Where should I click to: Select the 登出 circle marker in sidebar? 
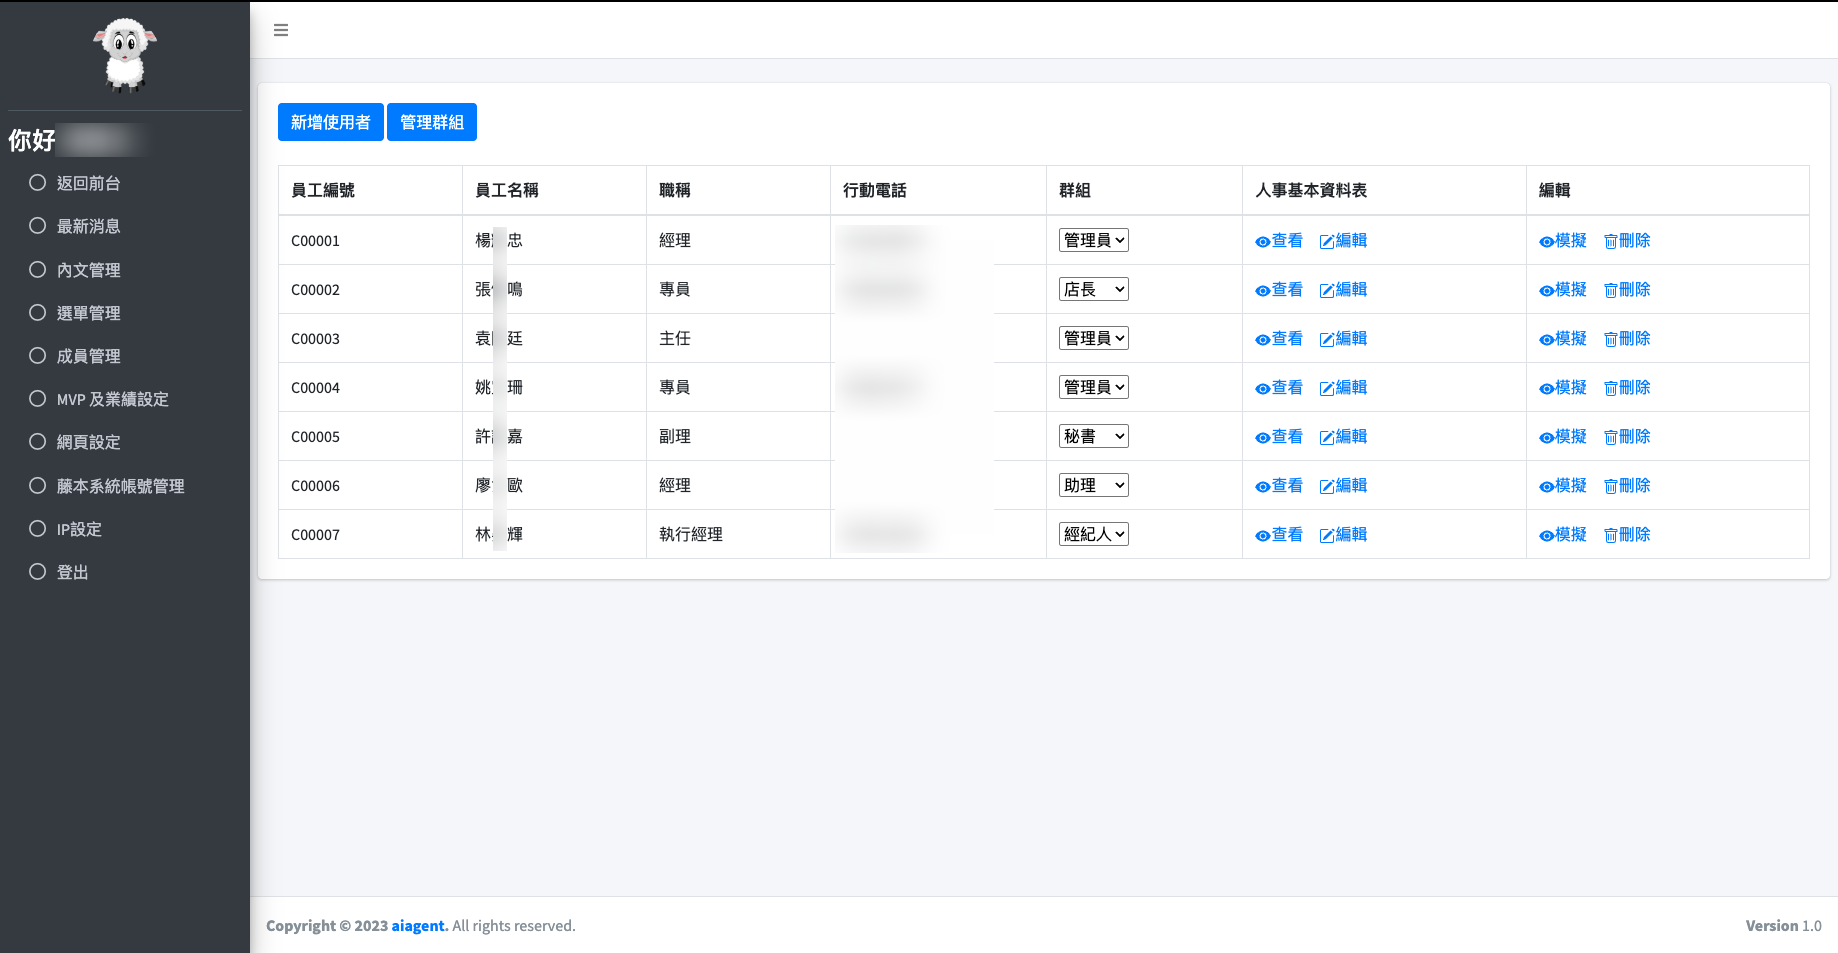[38, 572]
